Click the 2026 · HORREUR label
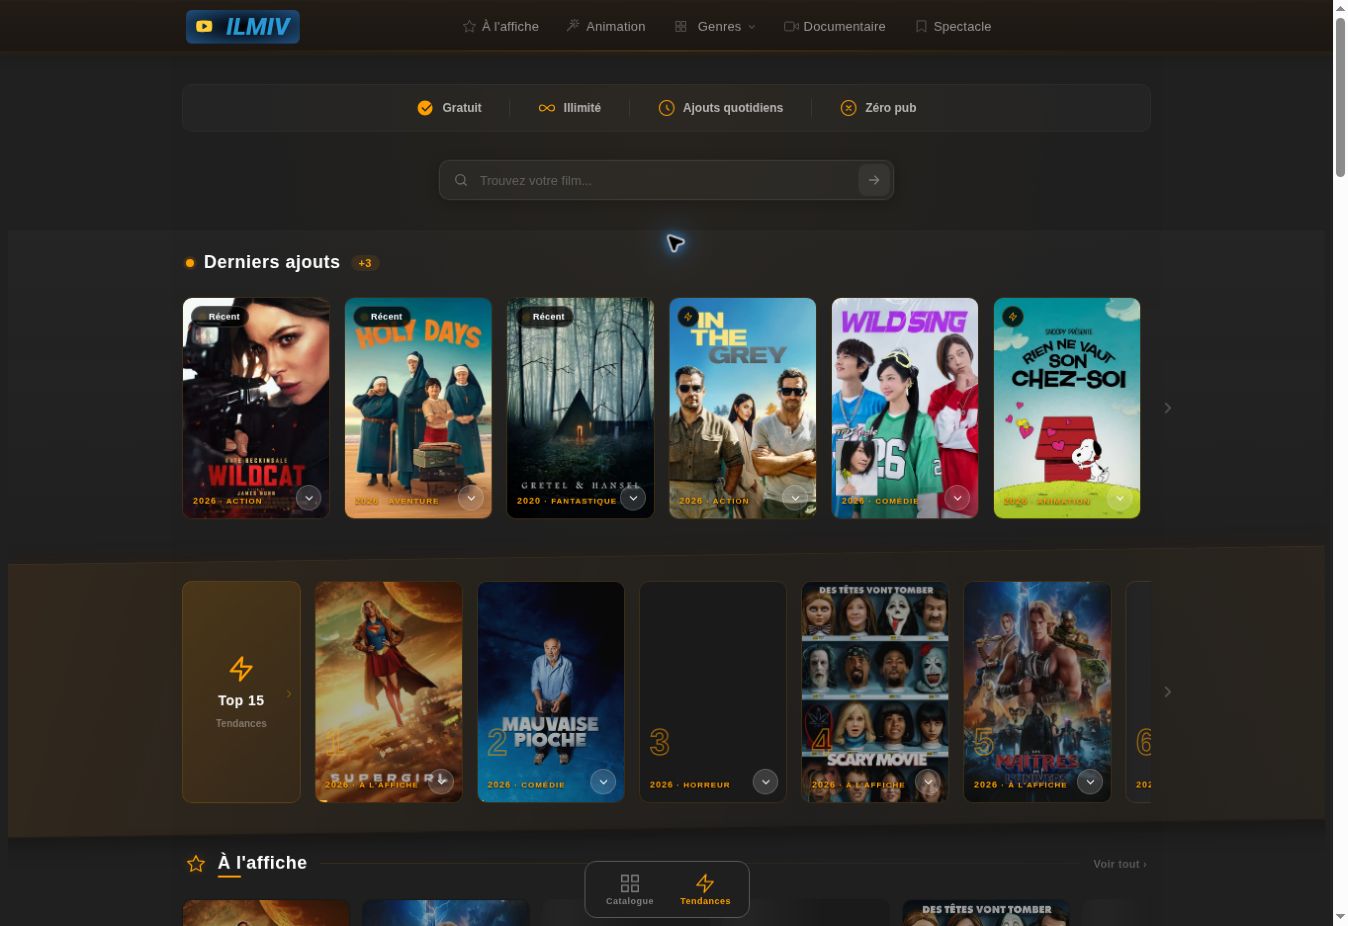The width and height of the screenshot is (1348, 926). [690, 785]
